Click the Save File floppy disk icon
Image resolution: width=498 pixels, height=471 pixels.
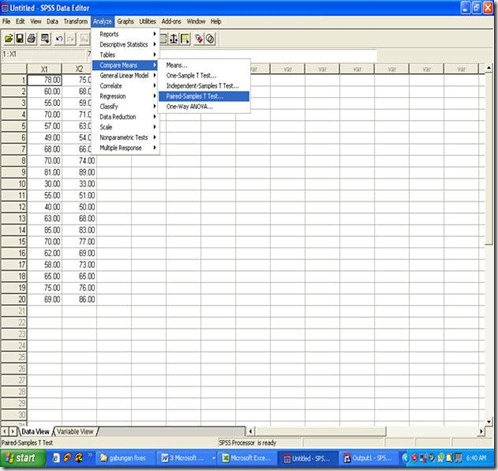tap(20, 39)
